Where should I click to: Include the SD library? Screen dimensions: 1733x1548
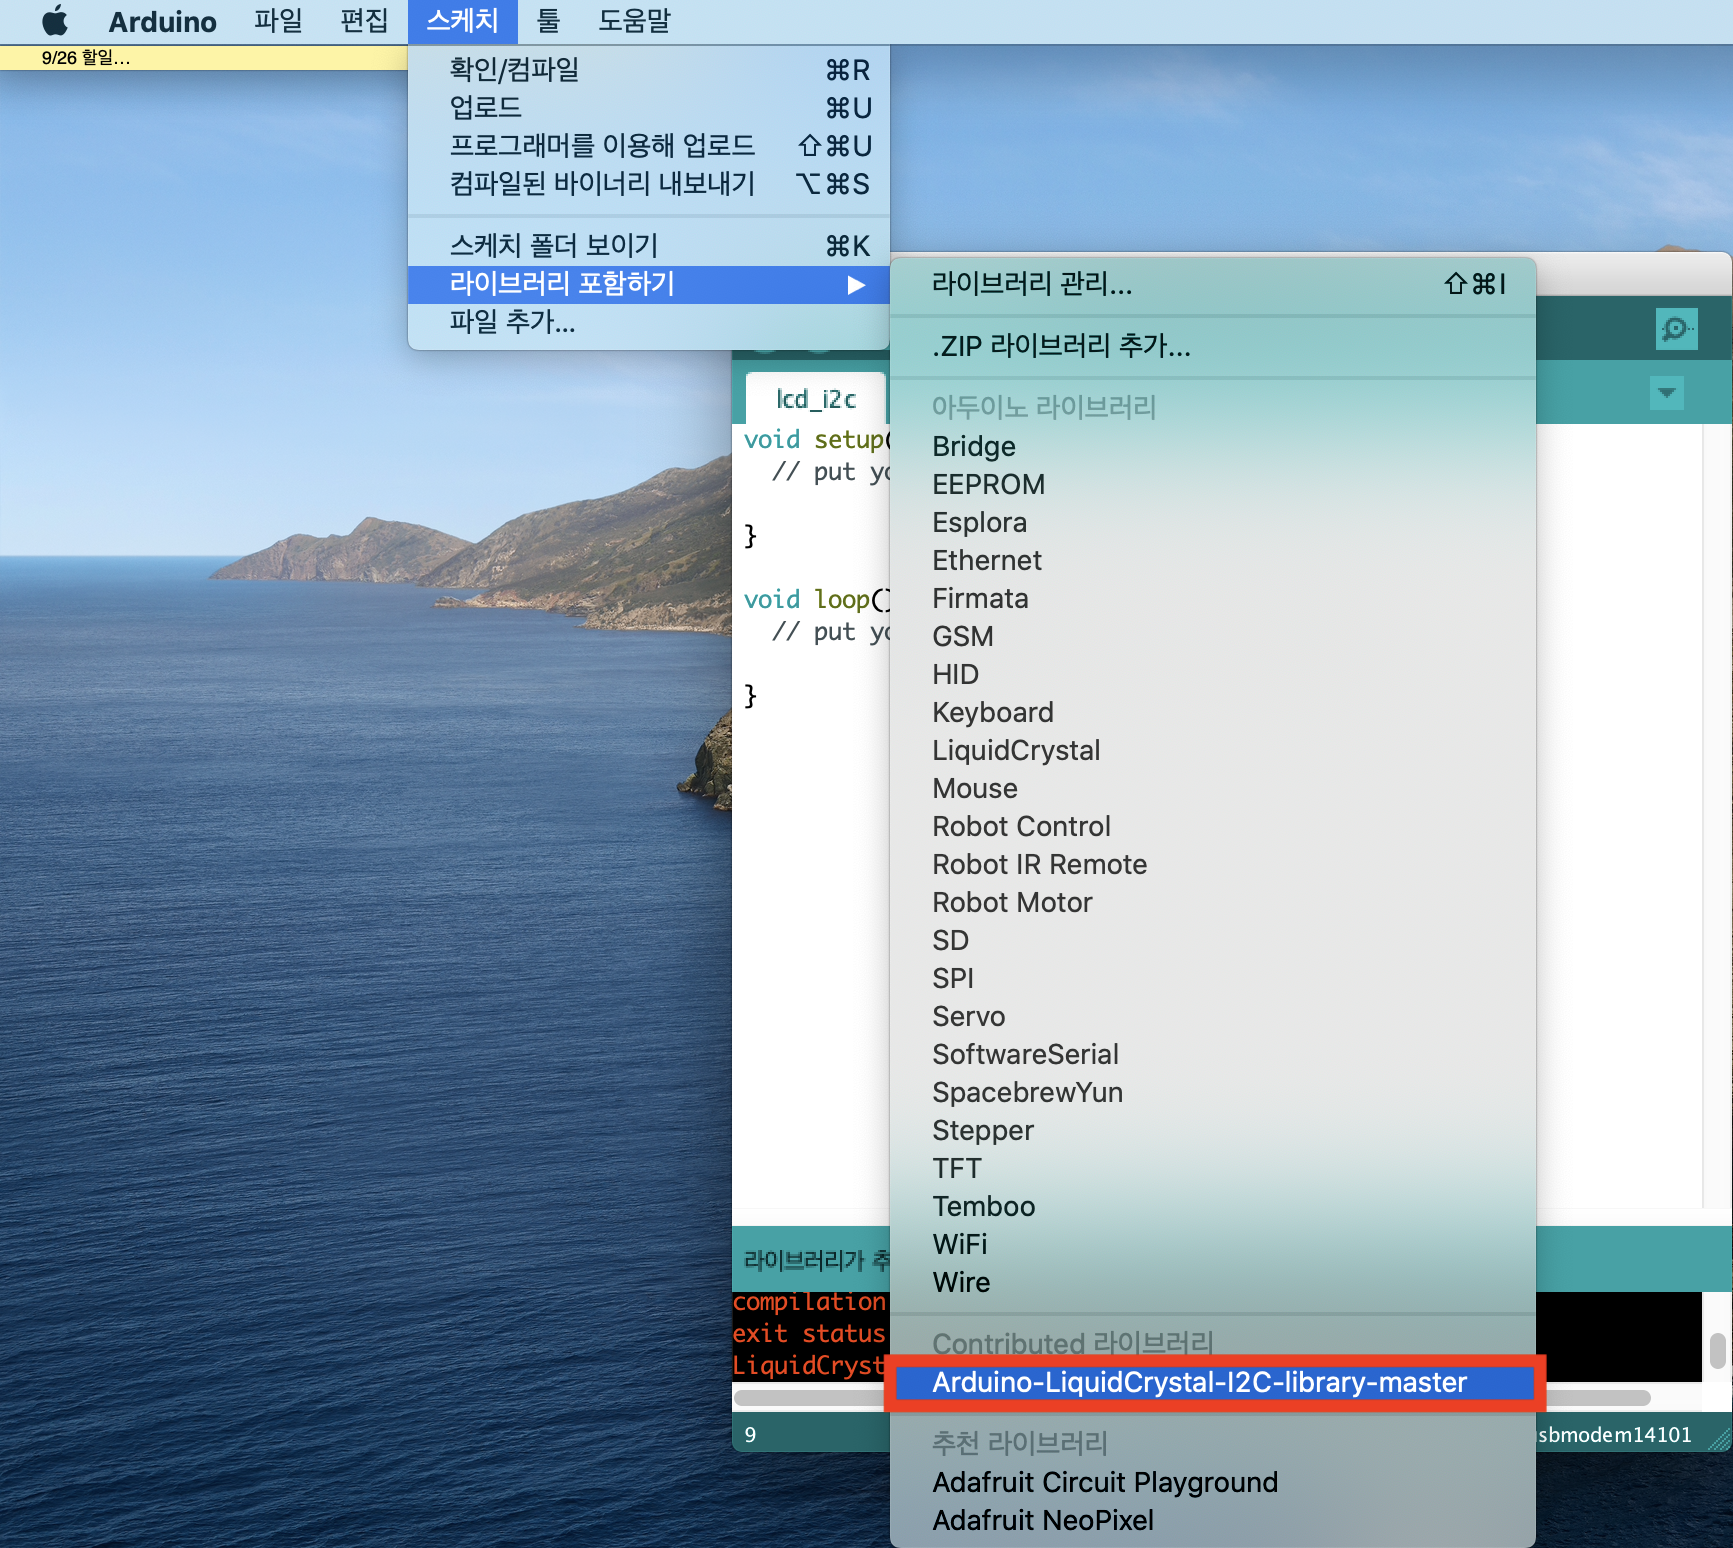[x=1212, y=940]
